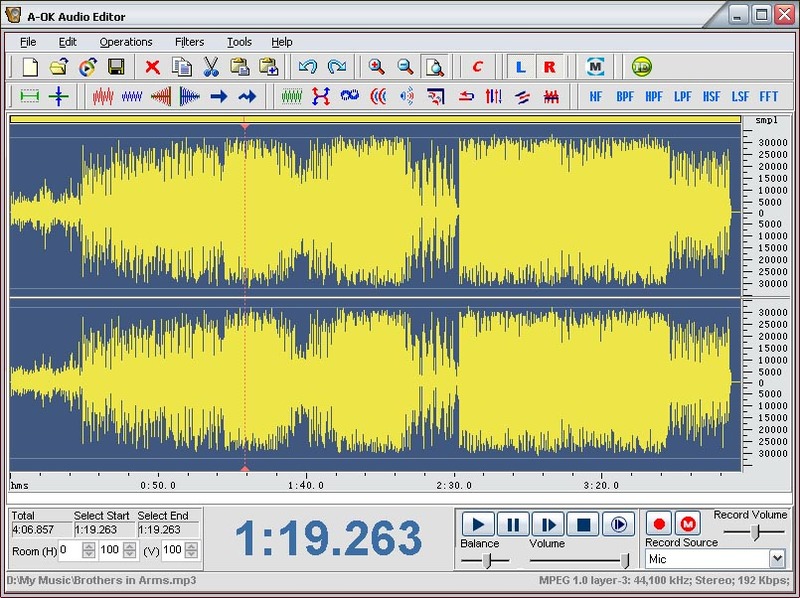Viewport: 800px width, 598px height.
Task: Toggle the right channel R button
Action: pyautogui.click(x=549, y=67)
